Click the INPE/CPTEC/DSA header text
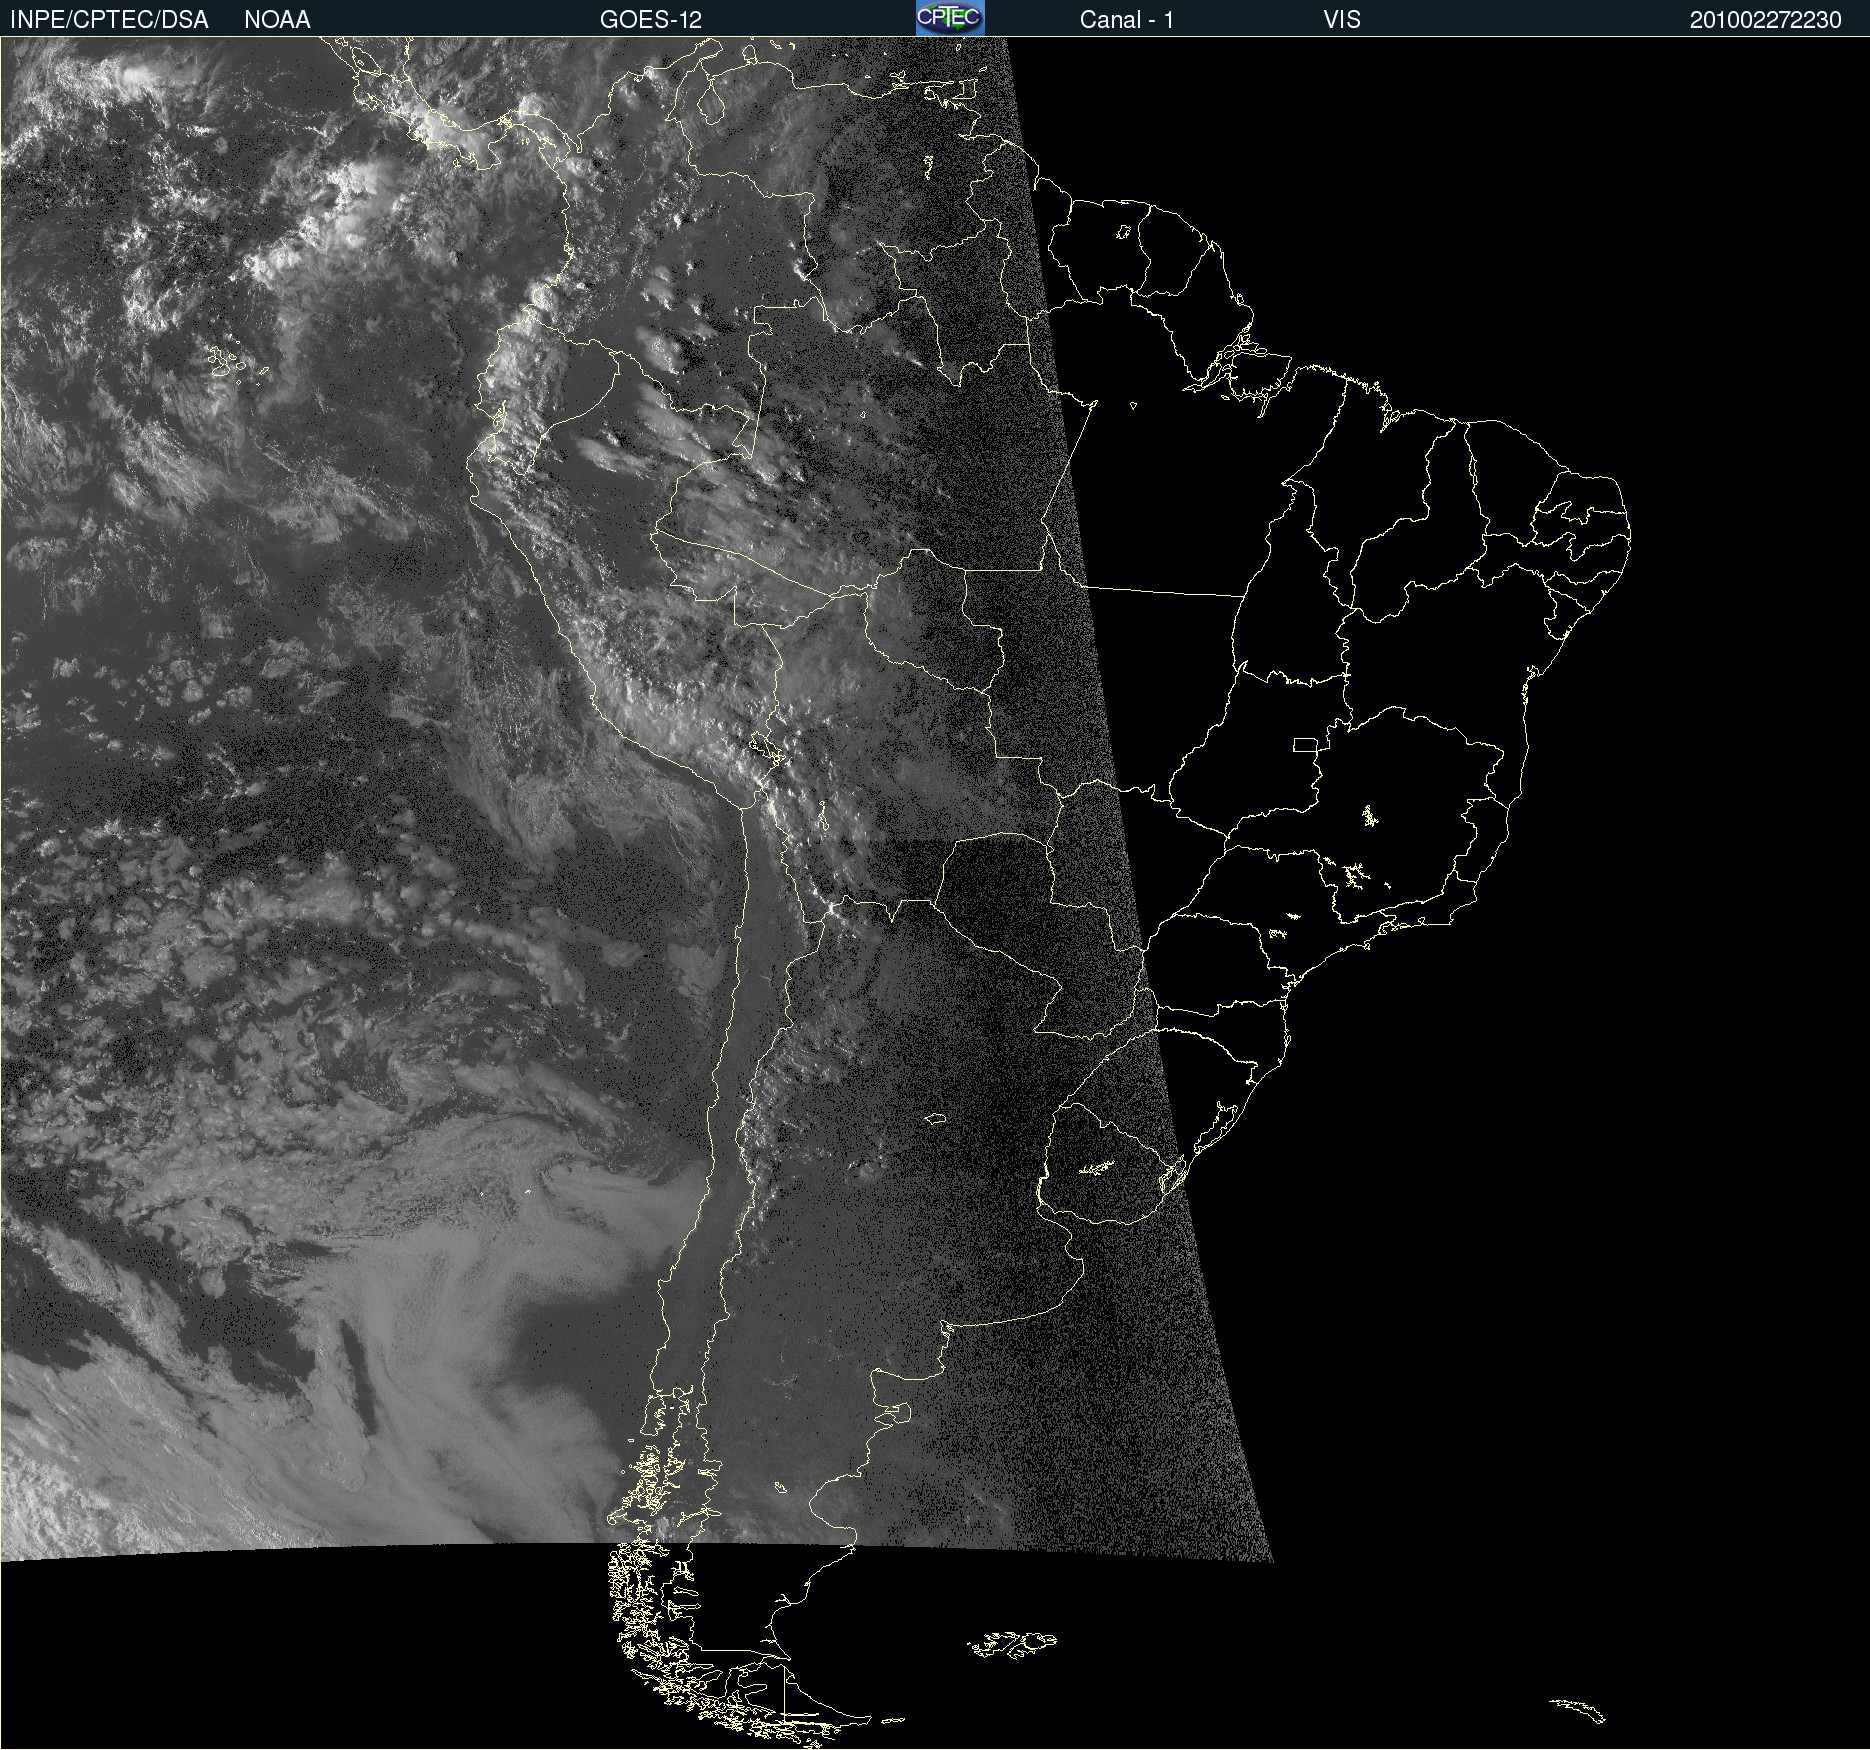Screen dimensions: 1870x1750 click(109, 20)
